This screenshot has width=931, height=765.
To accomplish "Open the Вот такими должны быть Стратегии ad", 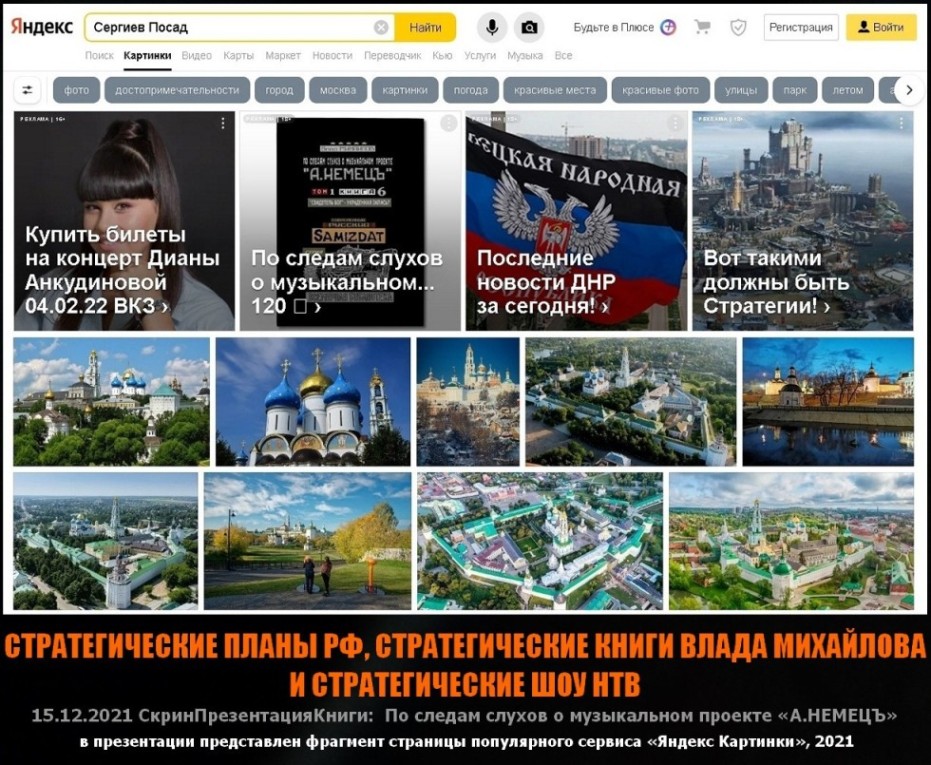I will click(803, 220).
